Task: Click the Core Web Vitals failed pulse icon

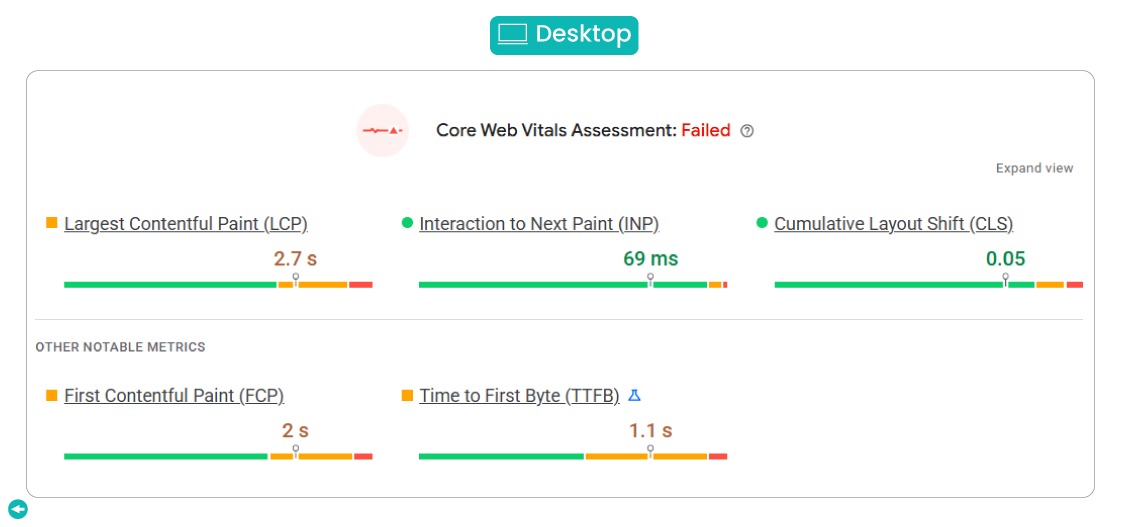Action: (383, 131)
